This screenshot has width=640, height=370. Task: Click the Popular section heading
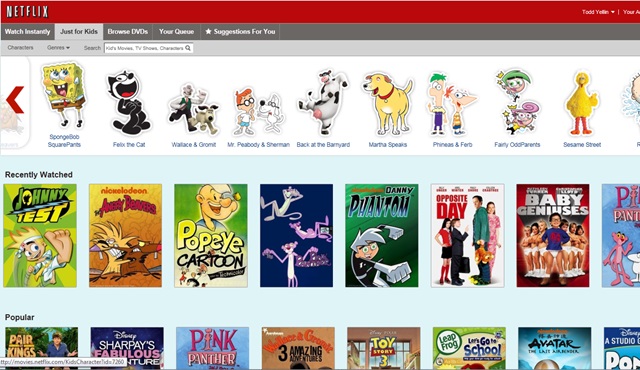click(20, 317)
